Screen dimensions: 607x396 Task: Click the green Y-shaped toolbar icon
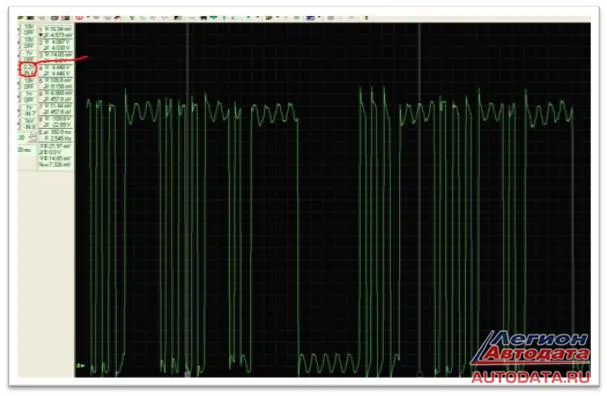tap(132, 18)
